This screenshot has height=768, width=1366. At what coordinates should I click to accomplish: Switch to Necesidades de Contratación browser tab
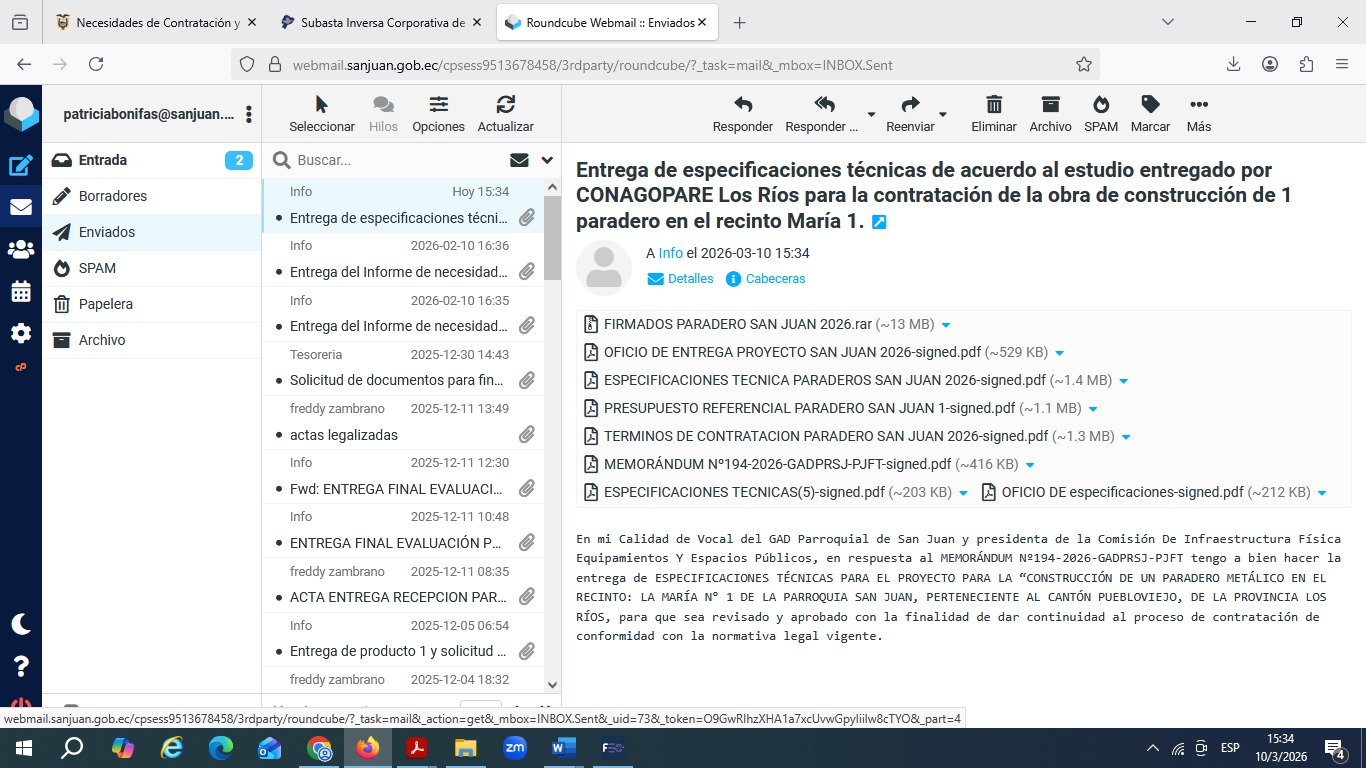[157, 22]
